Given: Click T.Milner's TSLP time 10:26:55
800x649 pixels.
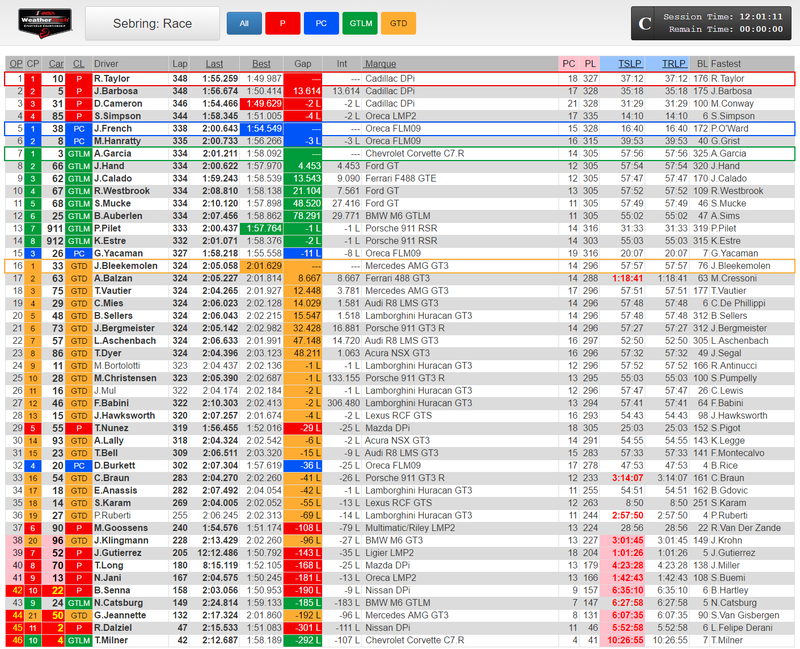Looking at the screenshot, I should coord(626,641).
